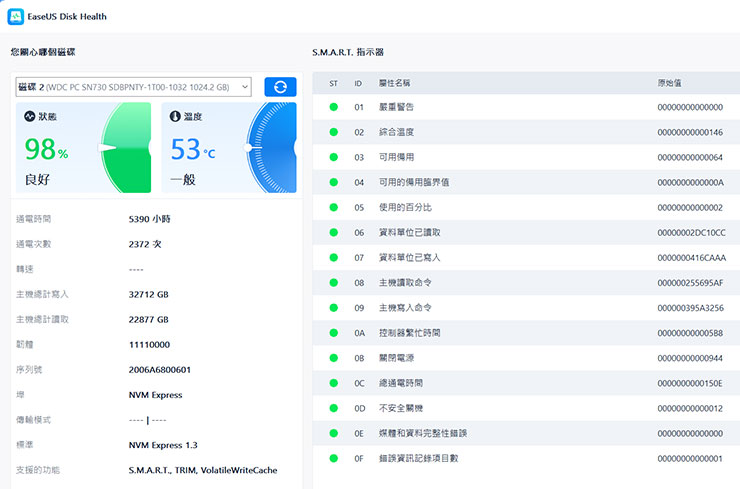Click the green status dot for ID 04
Viewport: 740px width, 489px height.
coord(334,182)
